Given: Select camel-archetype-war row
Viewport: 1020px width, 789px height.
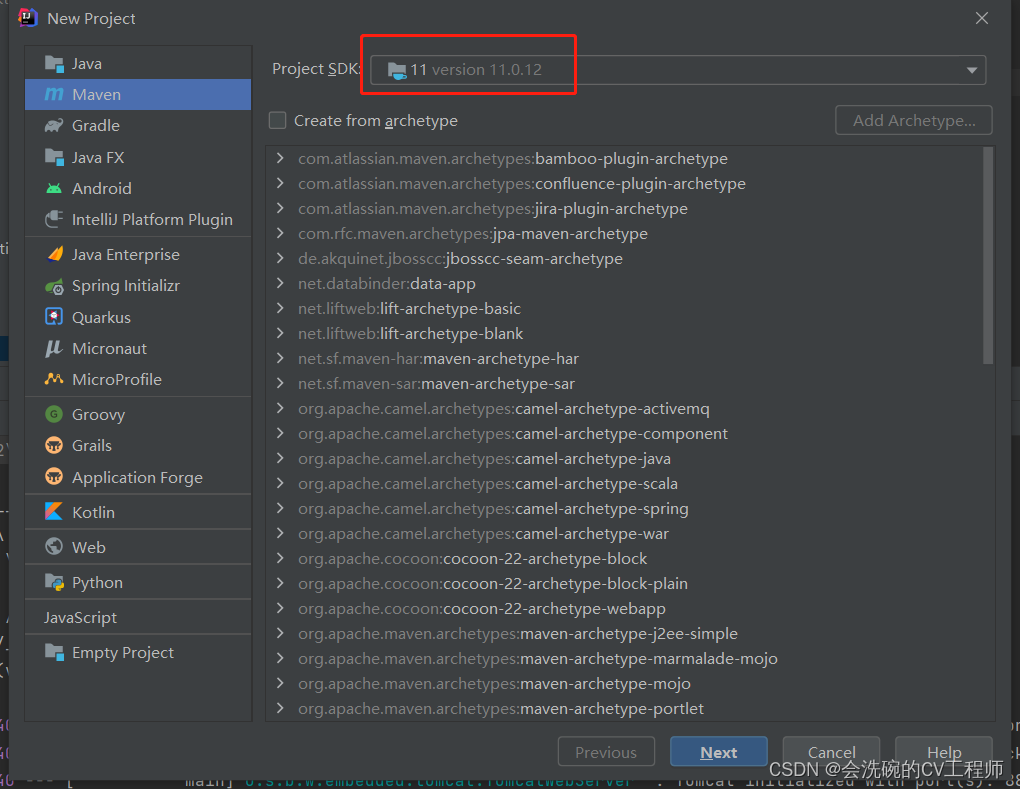Looking at the screenshot, I should [x=624, y=533].
